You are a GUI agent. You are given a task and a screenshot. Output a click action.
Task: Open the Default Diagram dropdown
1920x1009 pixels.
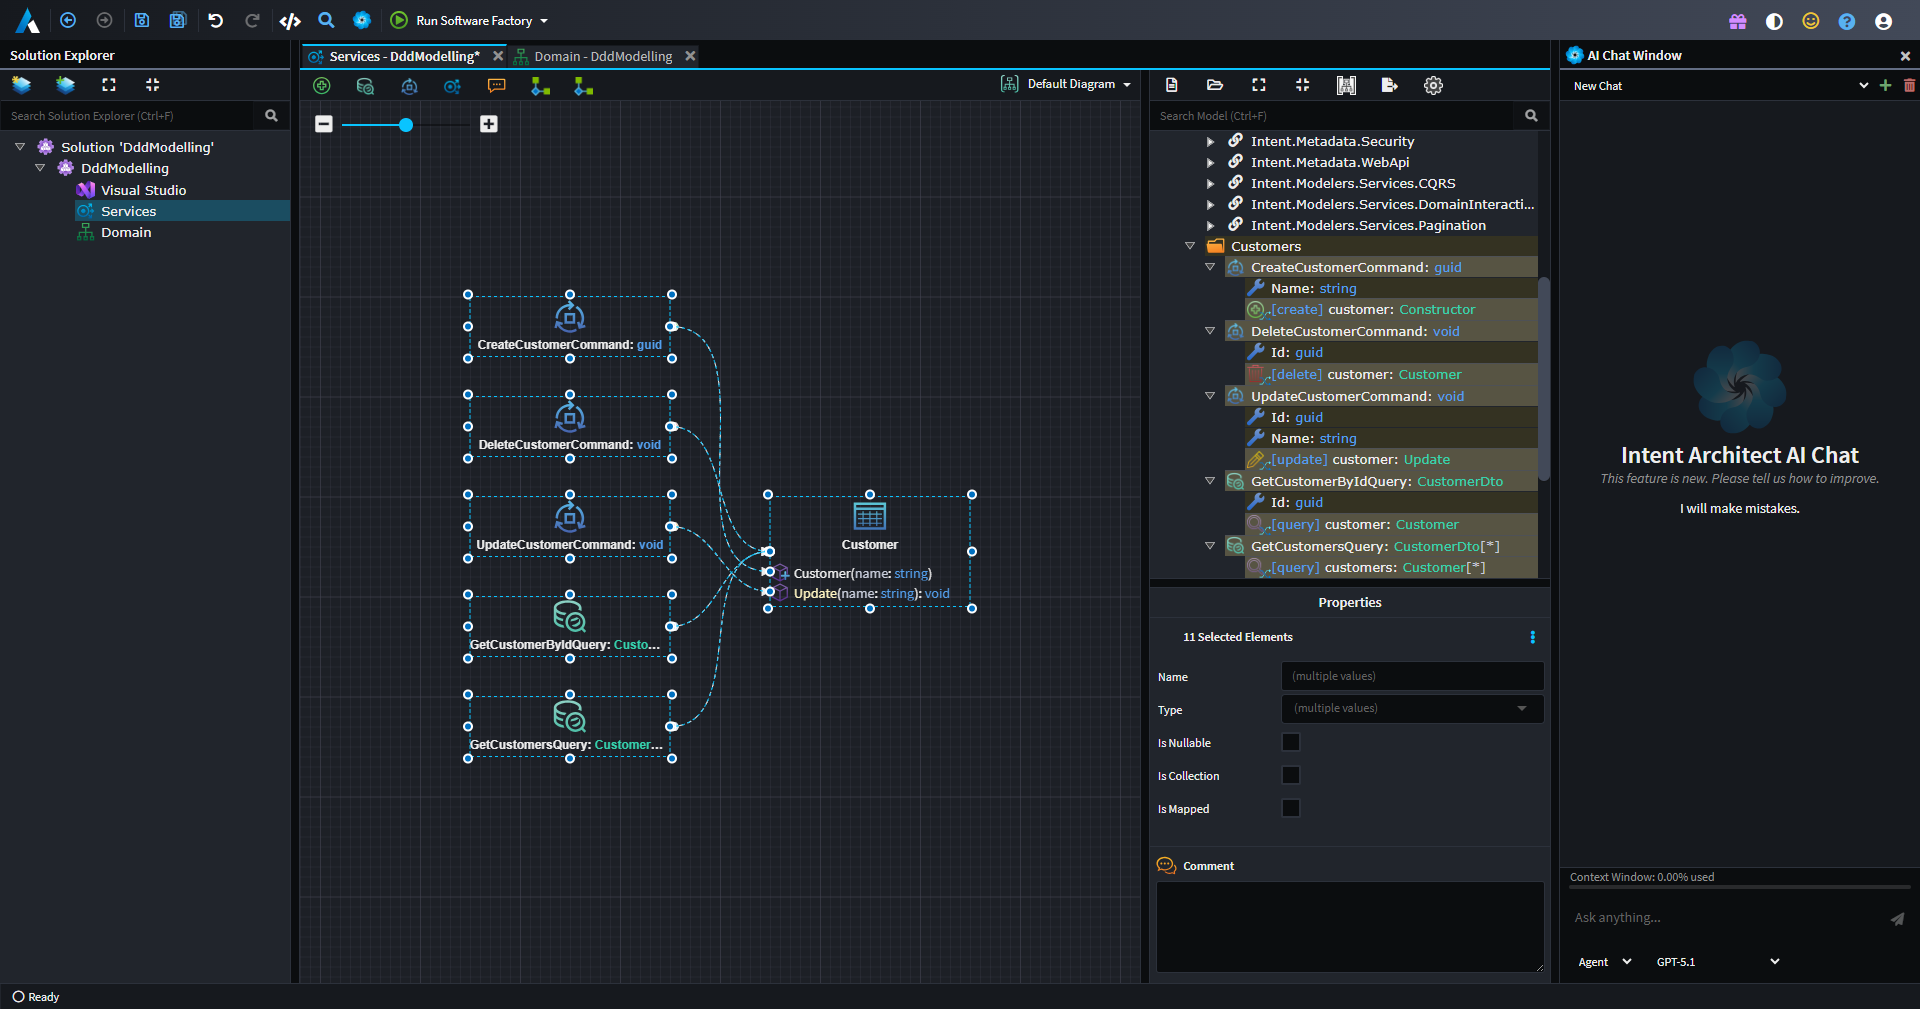[1066, 85]
